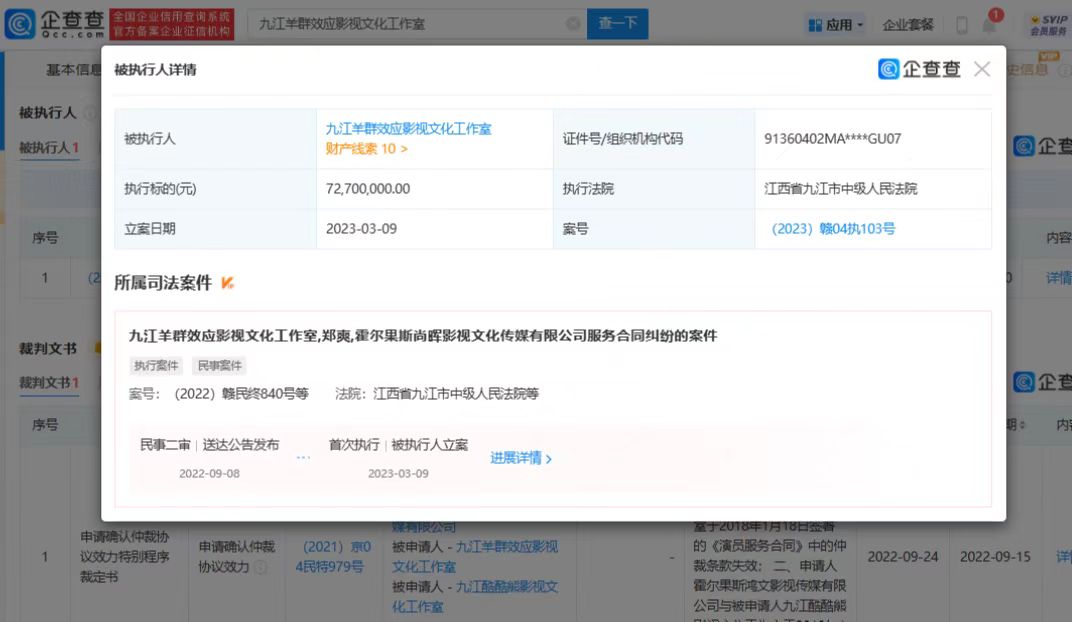Viewport: 1072px width, 622px height.
Task: Click the SVIP 会员服务 icon
Action: point(1049,25)
